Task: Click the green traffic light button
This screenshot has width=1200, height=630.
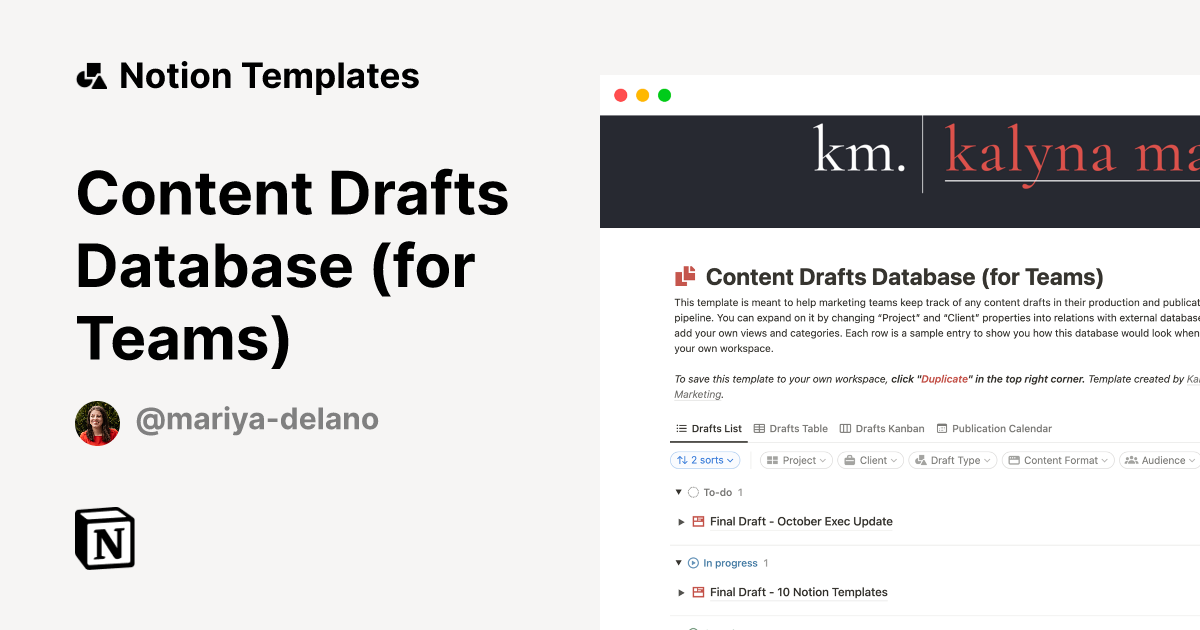Action: click(x=663, y=94)
